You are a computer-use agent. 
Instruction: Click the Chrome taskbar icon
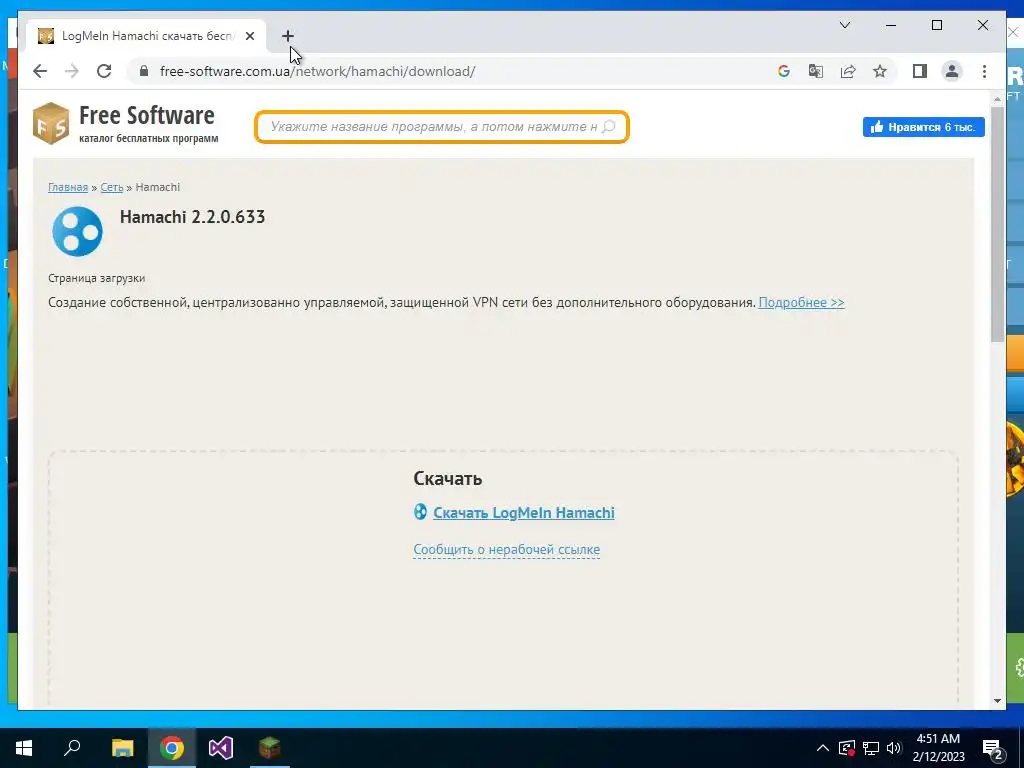(172, 748)
